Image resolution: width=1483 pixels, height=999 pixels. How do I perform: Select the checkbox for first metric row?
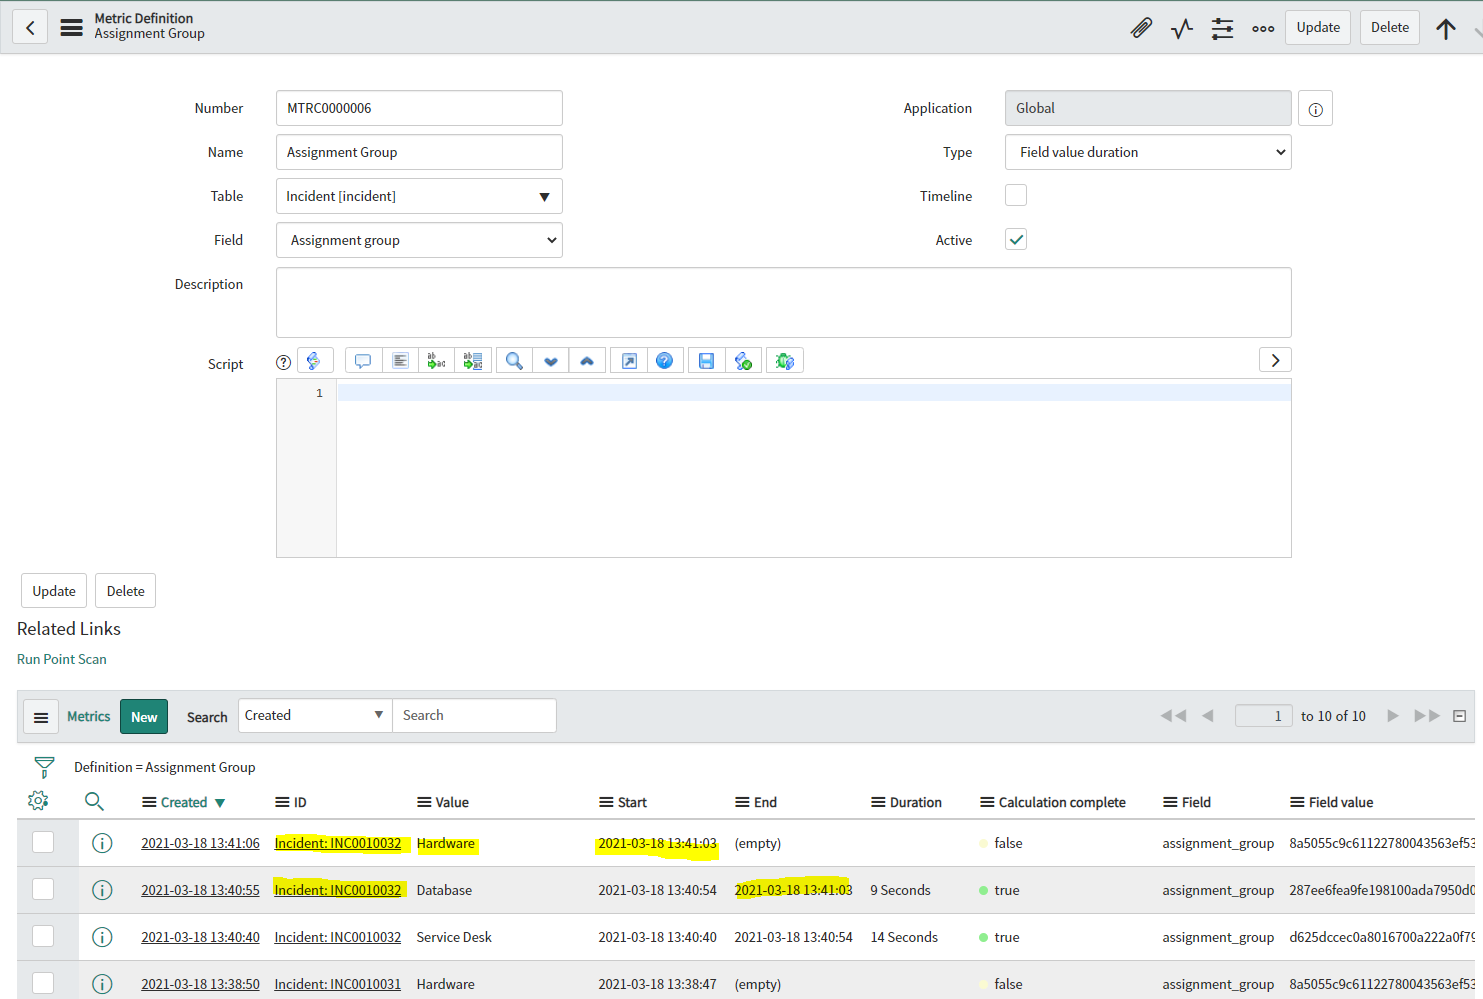click(x=43, y=843)
